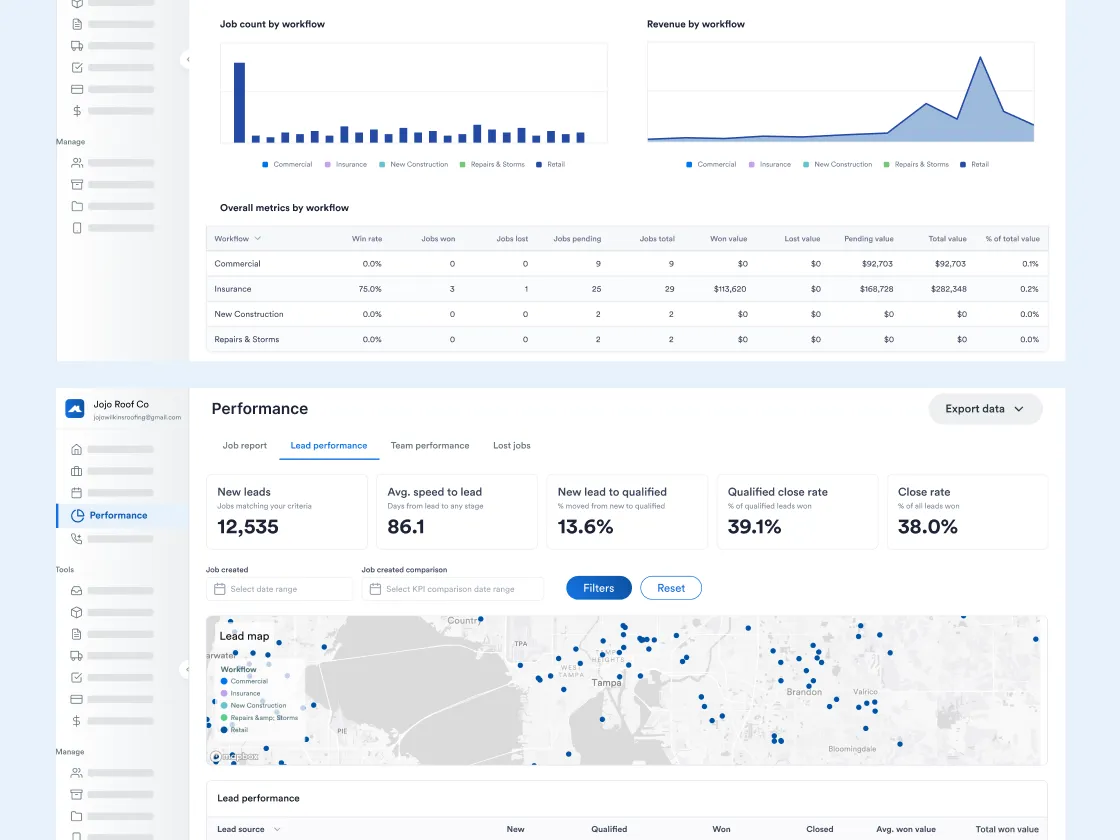Open the truck icon in the Job count panel sidebar
Viewport: 1120px width, 840px height.
point(77,46)
